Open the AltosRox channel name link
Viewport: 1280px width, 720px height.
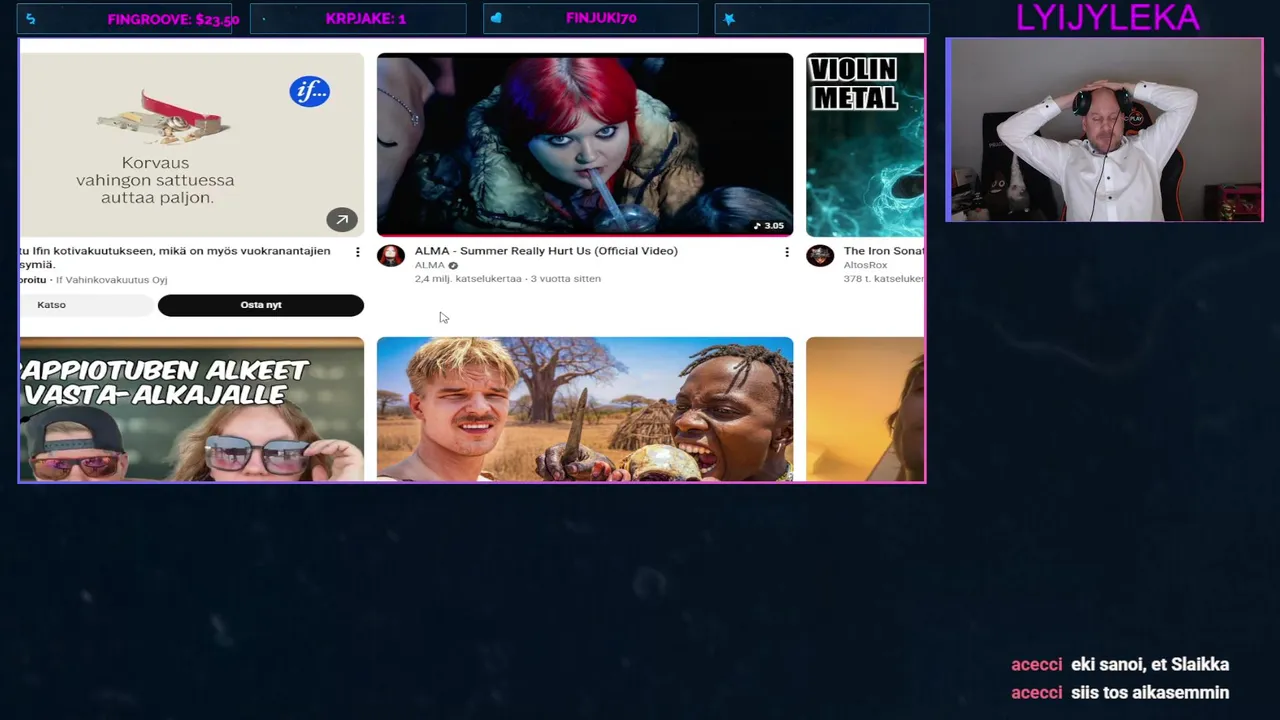865,265
